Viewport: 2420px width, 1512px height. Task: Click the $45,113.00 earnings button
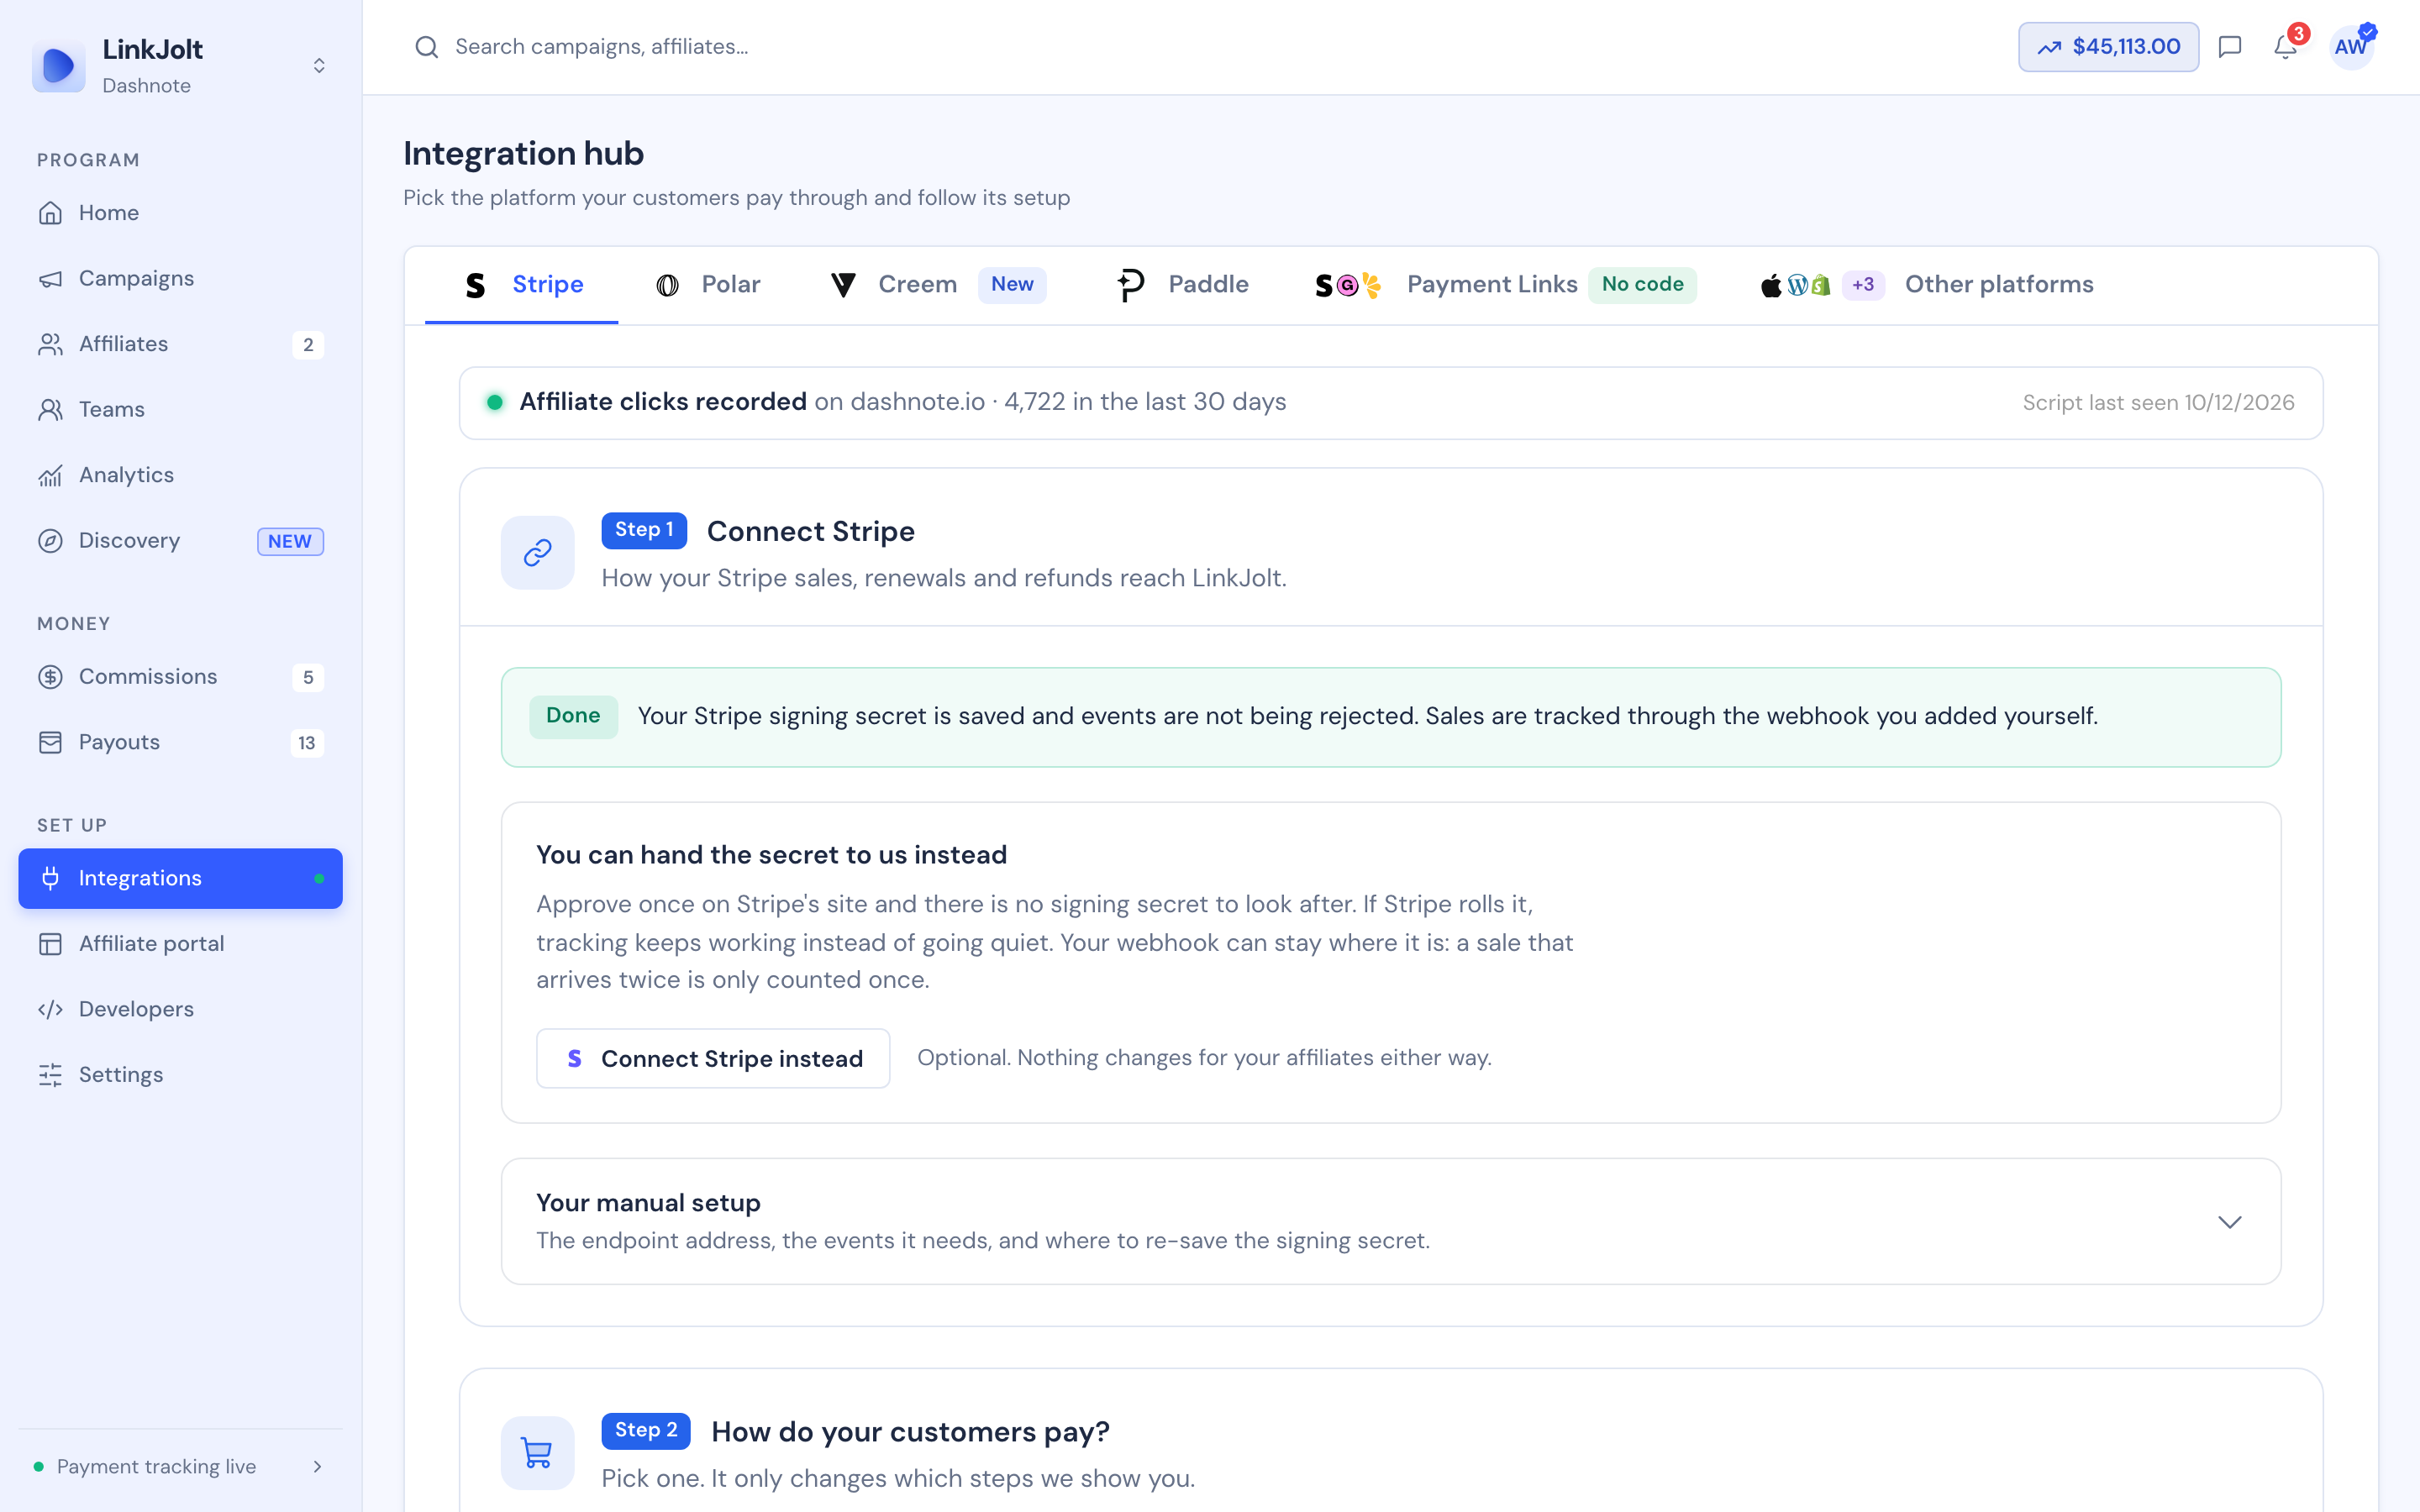tap(2108, 47)
